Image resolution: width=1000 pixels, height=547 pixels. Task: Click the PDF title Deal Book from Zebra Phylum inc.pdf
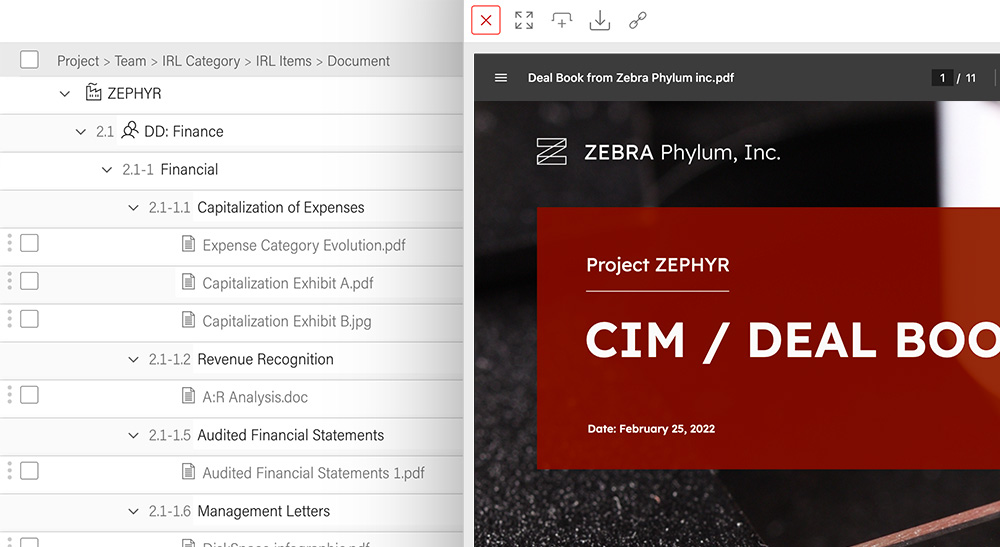pos(631,78)
